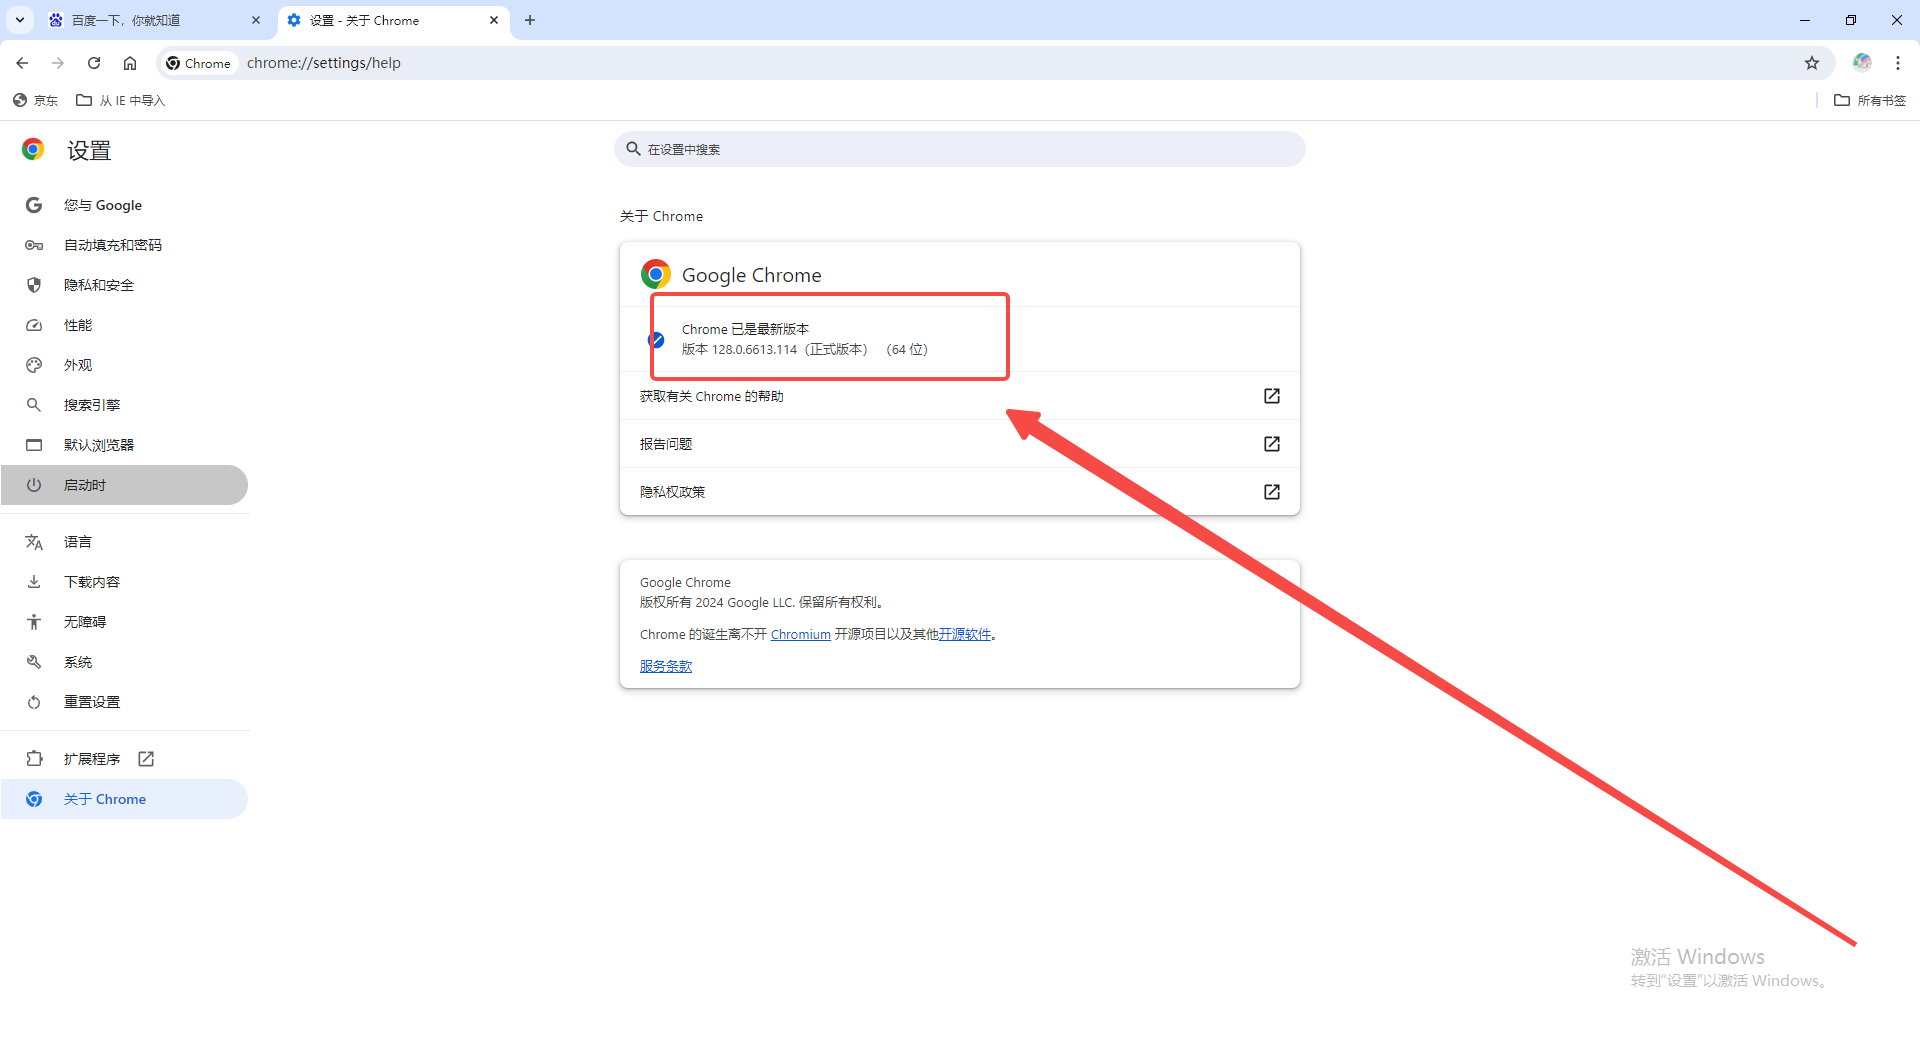Open 语言 settings section
This screenshot has height=1040, width=1920.
click(x=124, y=542)
